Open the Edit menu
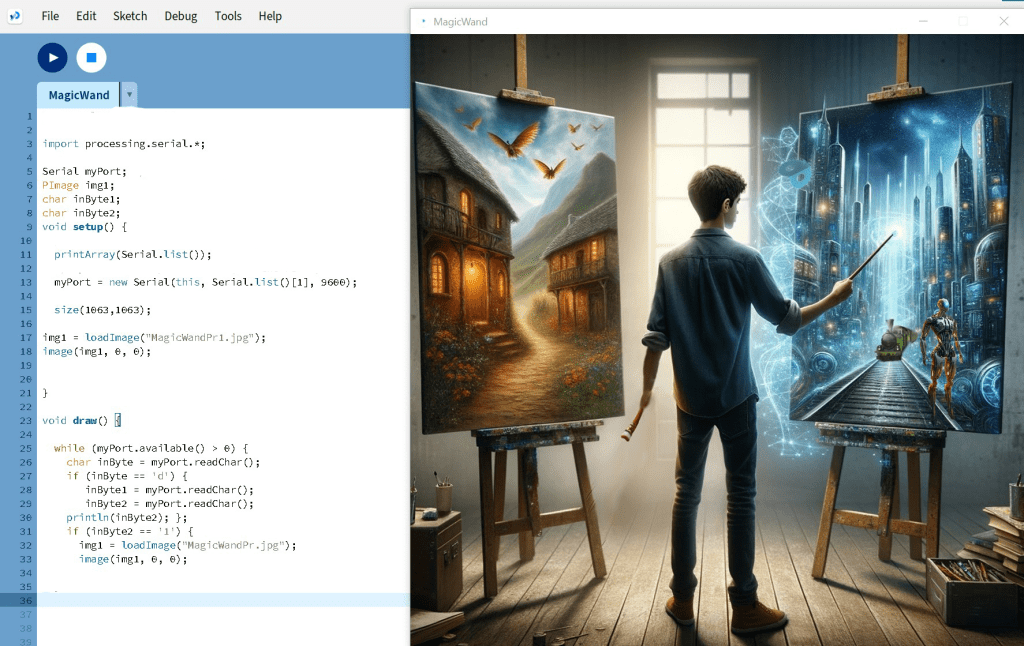Viewport: 1024px width, 646px height. click(86, 16)
